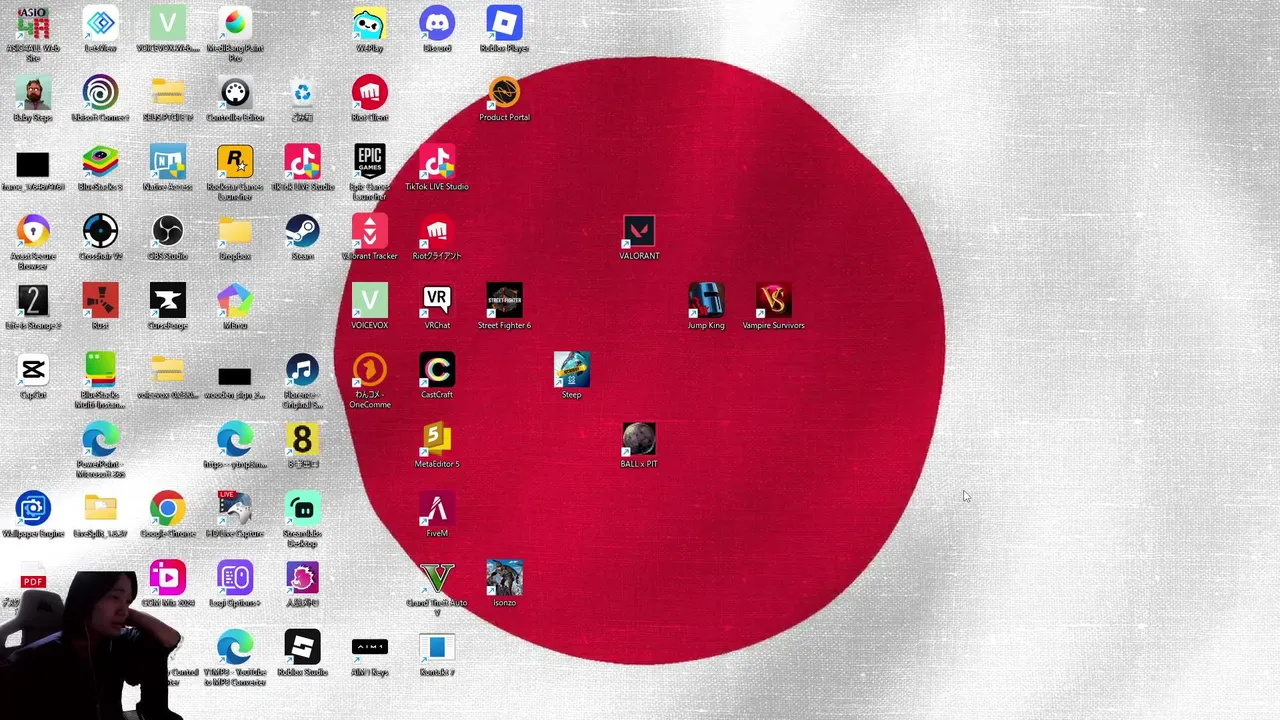Launch BlueStacks 5 from the desktop
Image resolution: width=1280 pixels, height=720 pixels.
[x=100, y=162]
